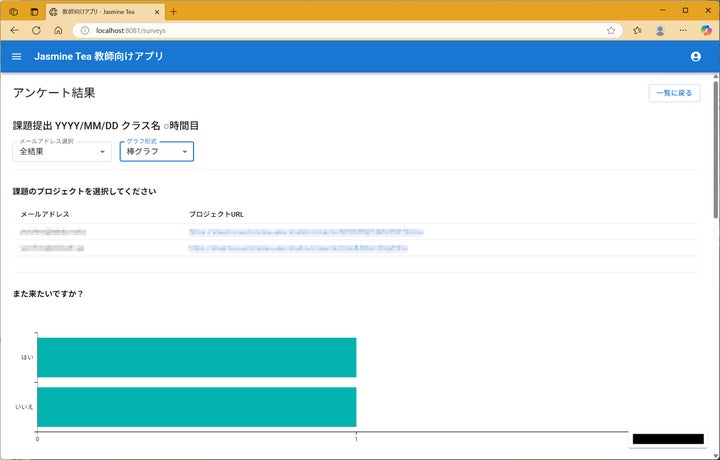
Task: Click the はい axis label
Action: [28, 357]
